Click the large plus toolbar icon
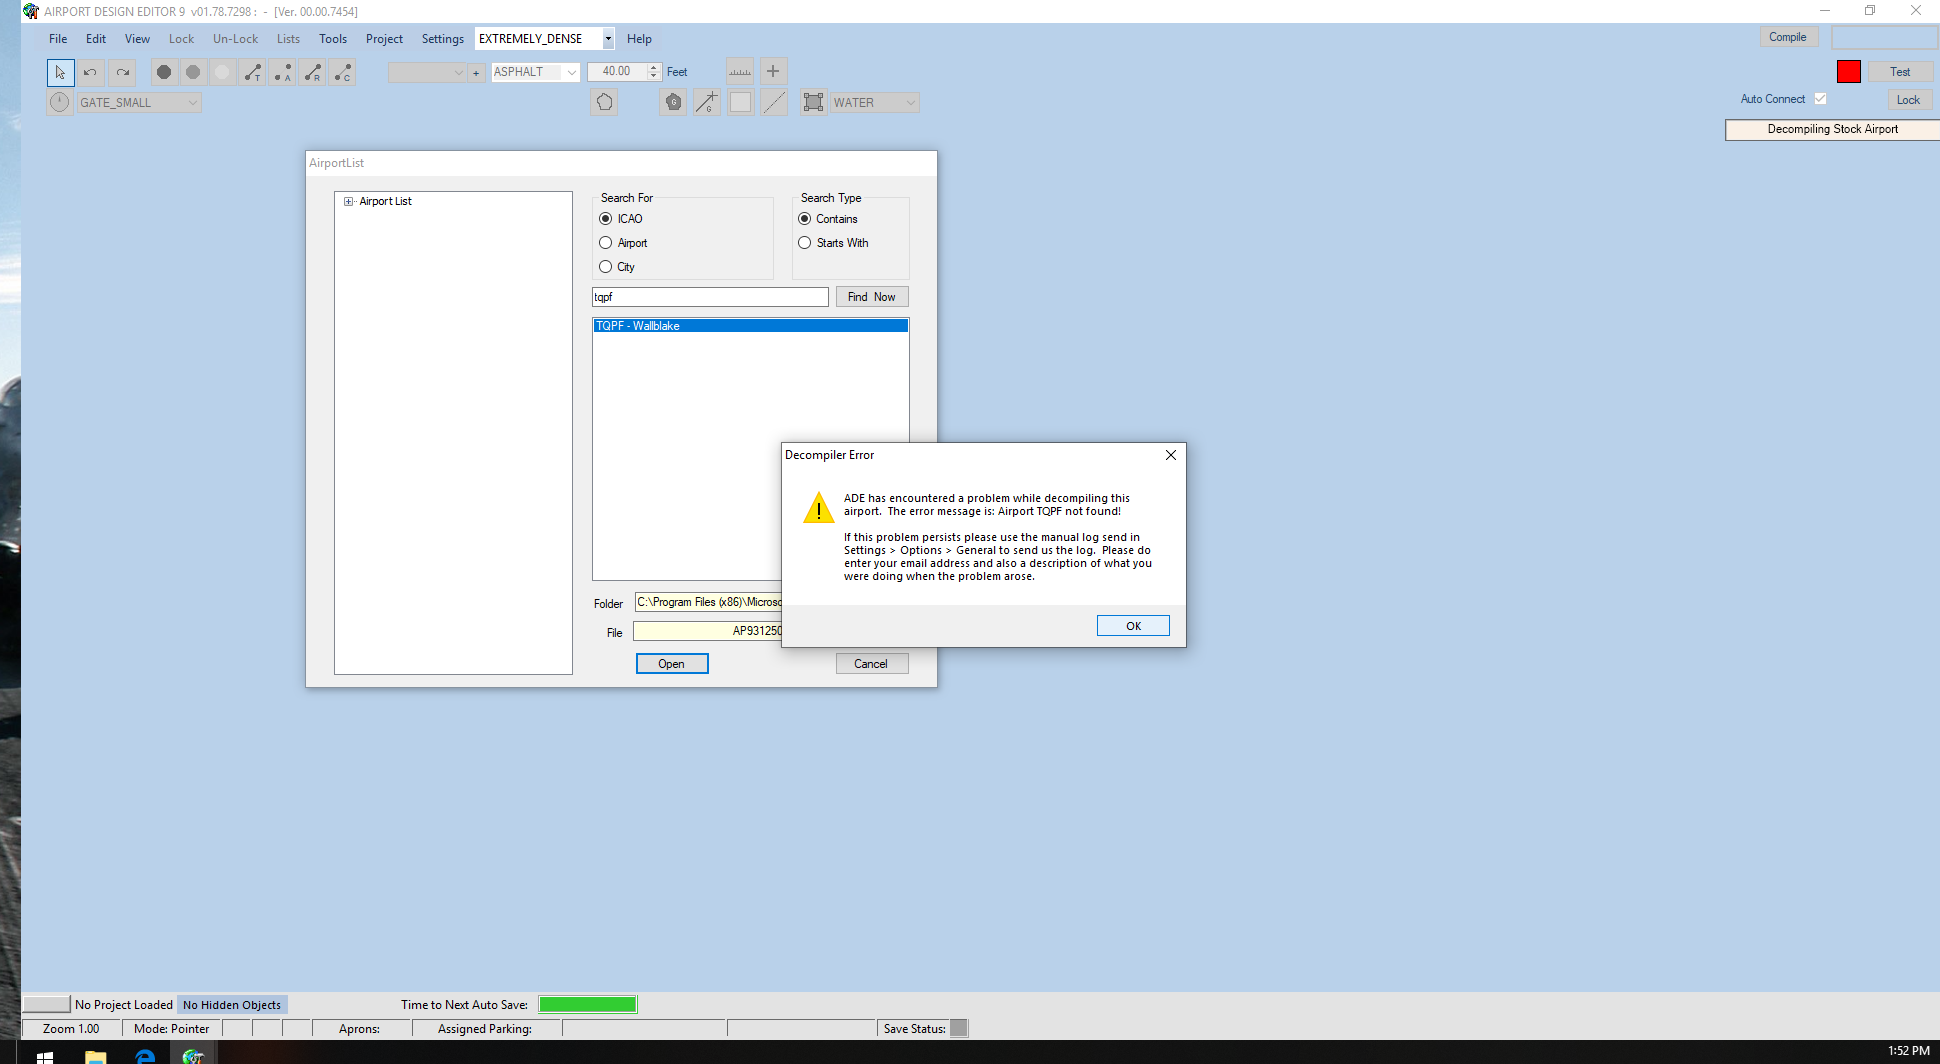The height and width of the screenshot is (1064, 1940). [x=773, y=71]
